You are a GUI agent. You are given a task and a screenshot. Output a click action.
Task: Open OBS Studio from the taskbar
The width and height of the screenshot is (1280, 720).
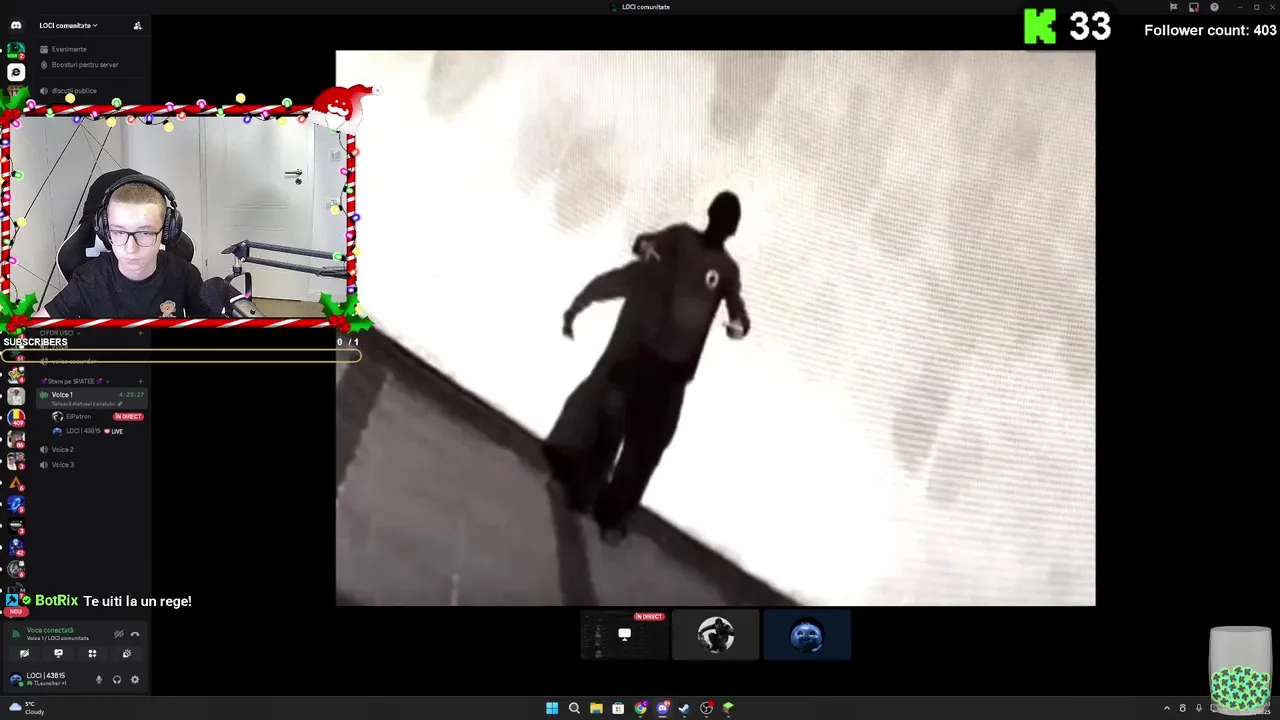coord(706,708)
